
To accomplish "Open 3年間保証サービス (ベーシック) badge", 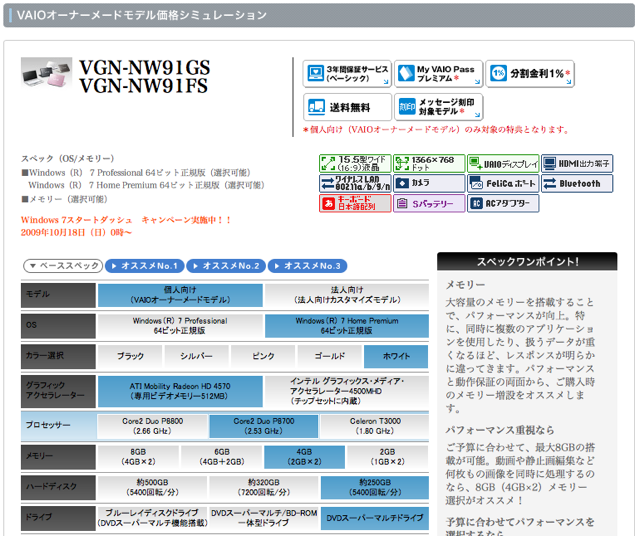I will 347,74.
